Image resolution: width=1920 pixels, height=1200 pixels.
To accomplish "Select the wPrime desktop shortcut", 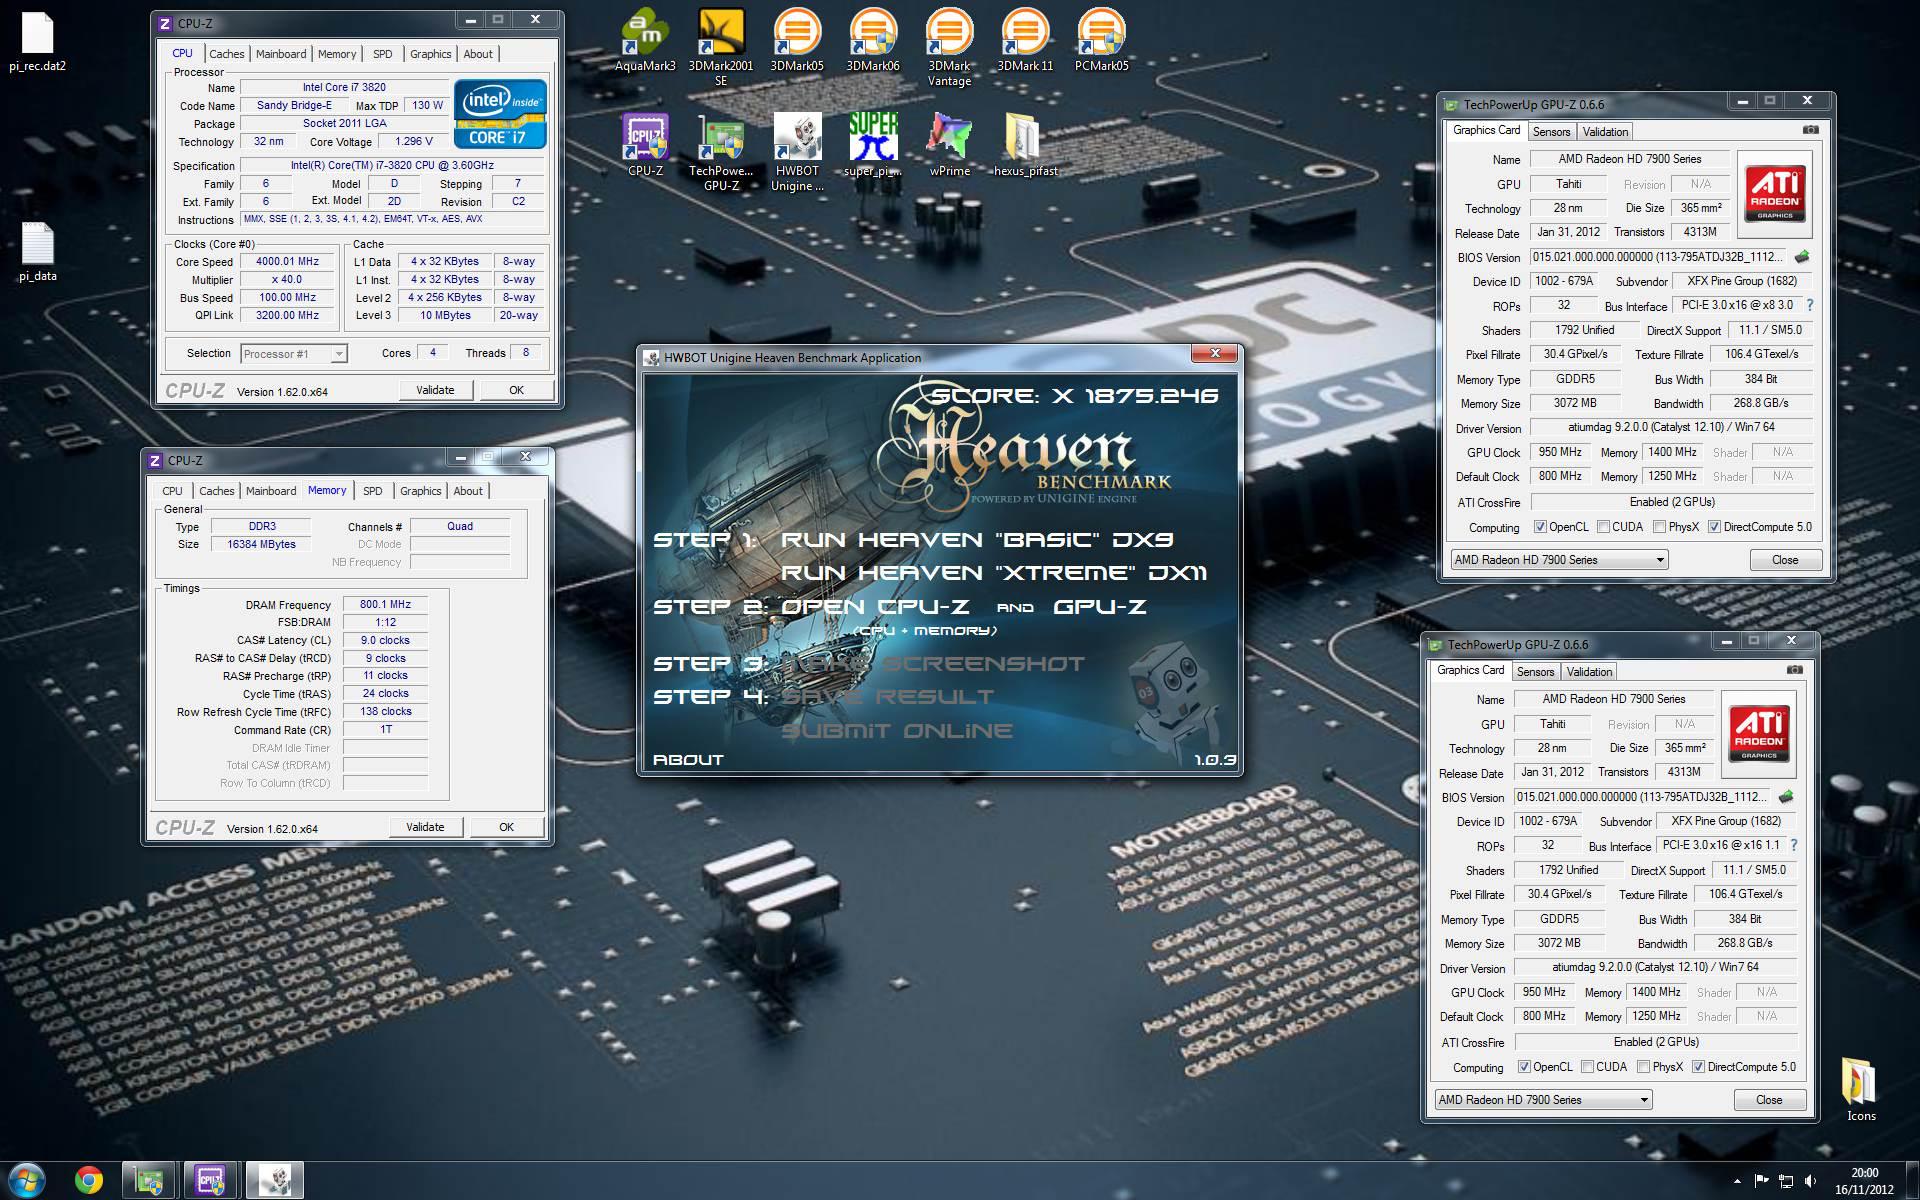I will (x=949, y=144).
